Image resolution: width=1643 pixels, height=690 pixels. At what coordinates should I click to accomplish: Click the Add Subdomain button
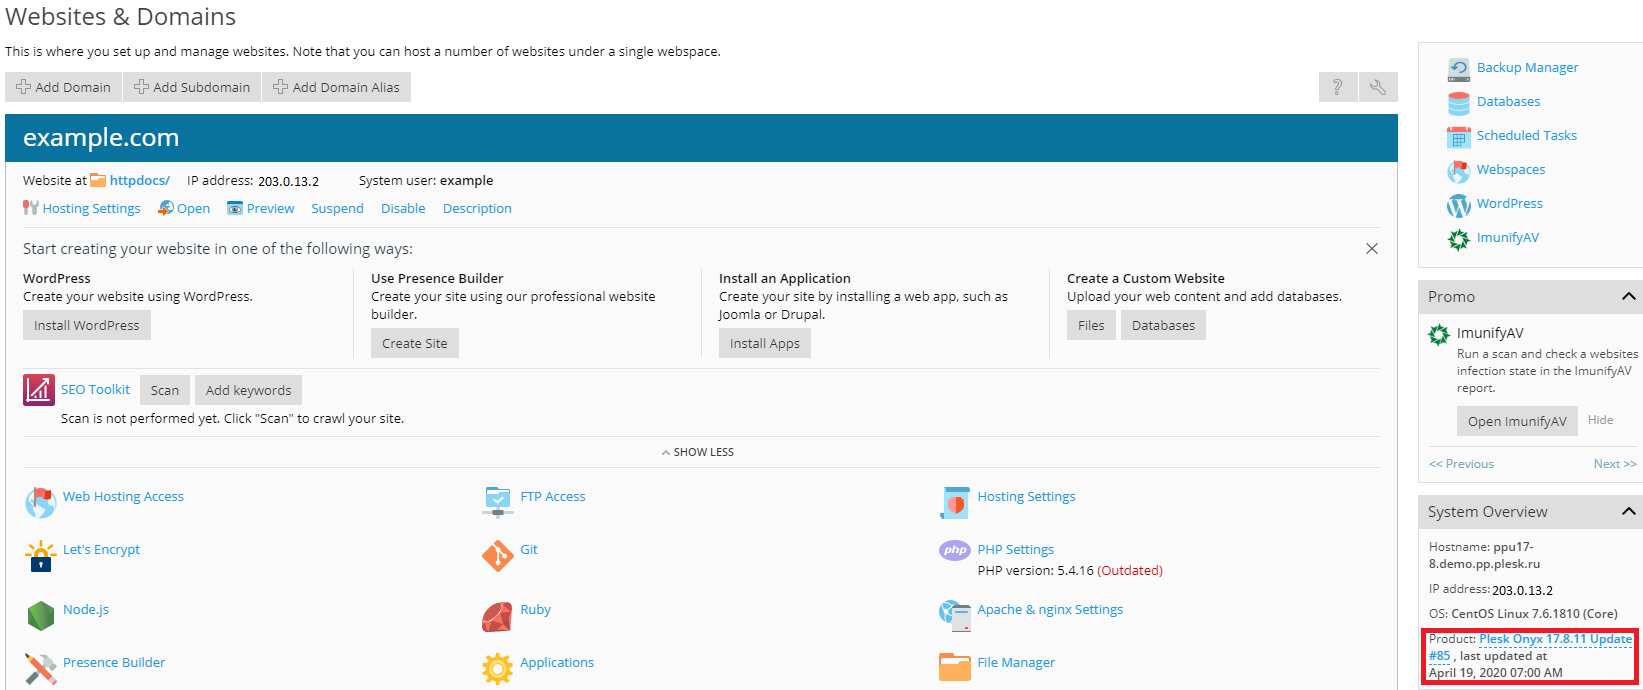click(x=192, y=87)
